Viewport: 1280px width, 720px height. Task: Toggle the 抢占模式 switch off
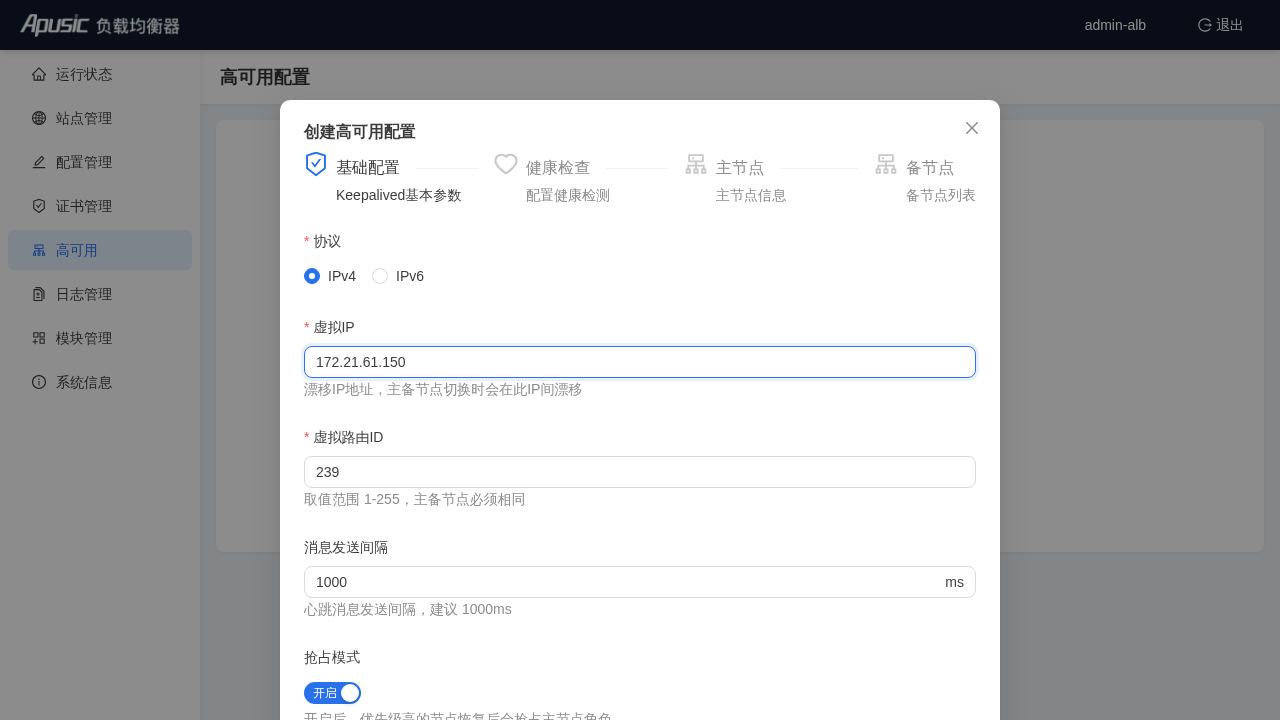coord(332,693)
